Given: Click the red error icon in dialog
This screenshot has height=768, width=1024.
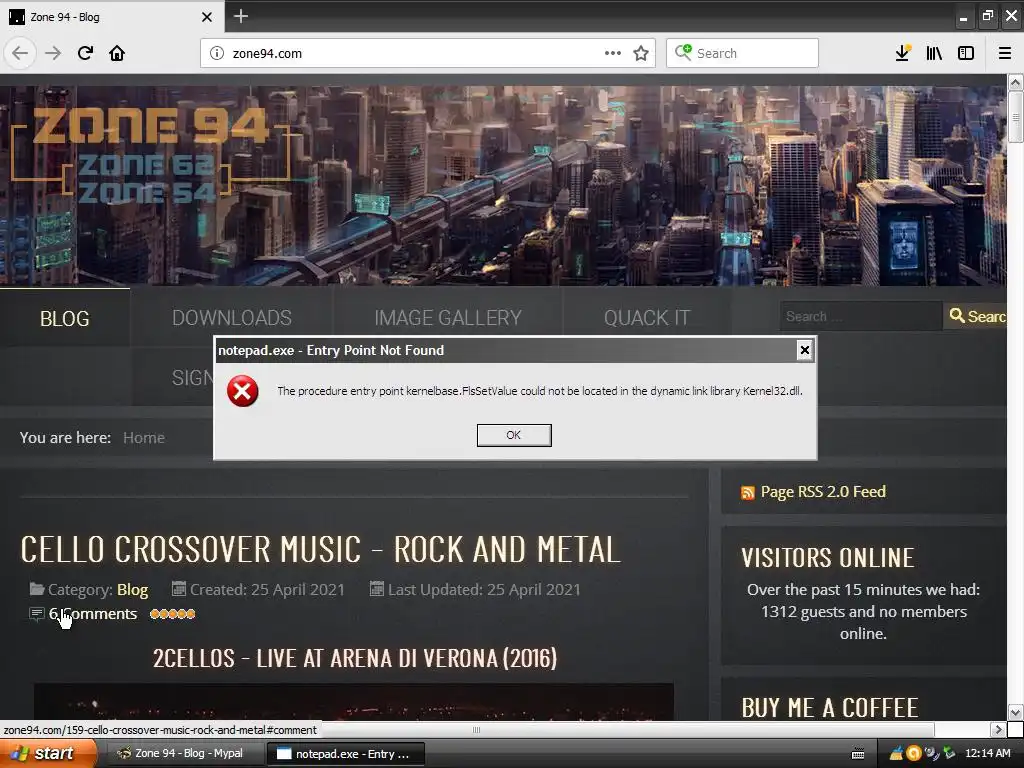Looking at the screenshot, I should 242,391.
